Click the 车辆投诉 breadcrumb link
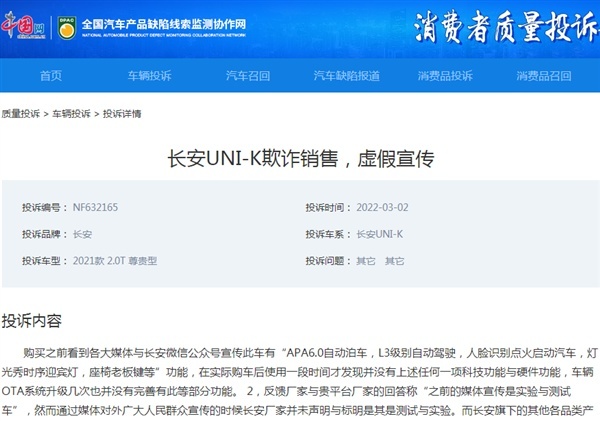This screenshot has height=421, width=600. (x=72, y=114)
